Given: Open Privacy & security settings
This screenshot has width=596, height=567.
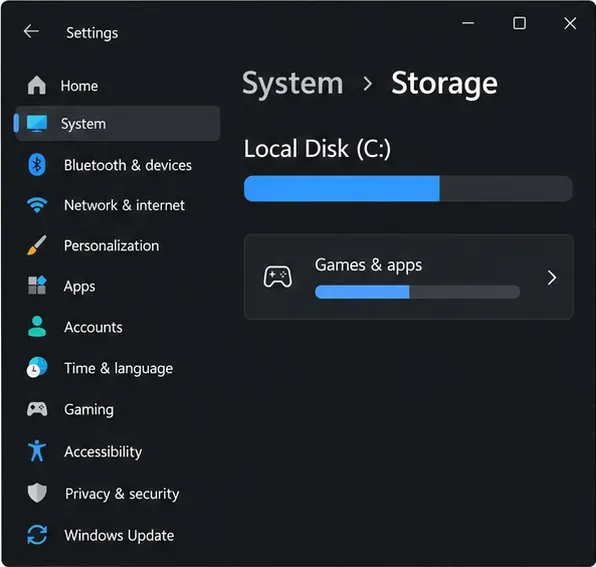Looking at the screenshot, I should [117, 493].
